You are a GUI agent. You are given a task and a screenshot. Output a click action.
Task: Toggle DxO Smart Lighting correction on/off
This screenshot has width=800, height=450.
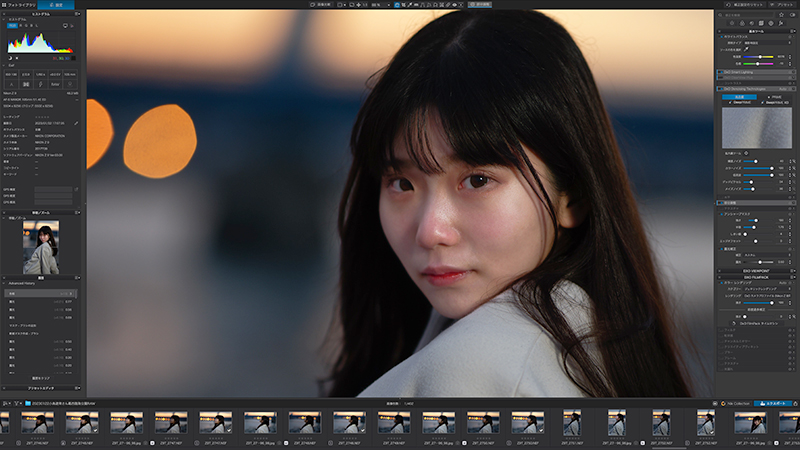tap(721, 72)
